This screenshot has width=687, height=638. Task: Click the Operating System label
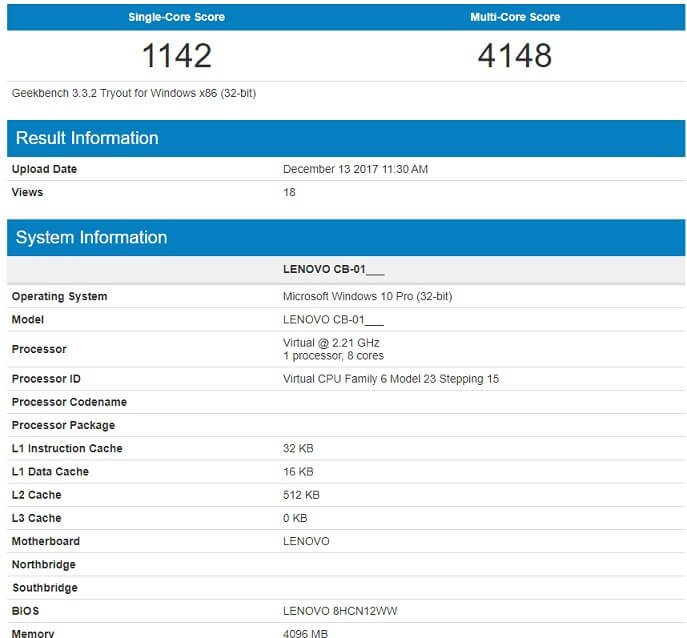[x=60, y=297]
